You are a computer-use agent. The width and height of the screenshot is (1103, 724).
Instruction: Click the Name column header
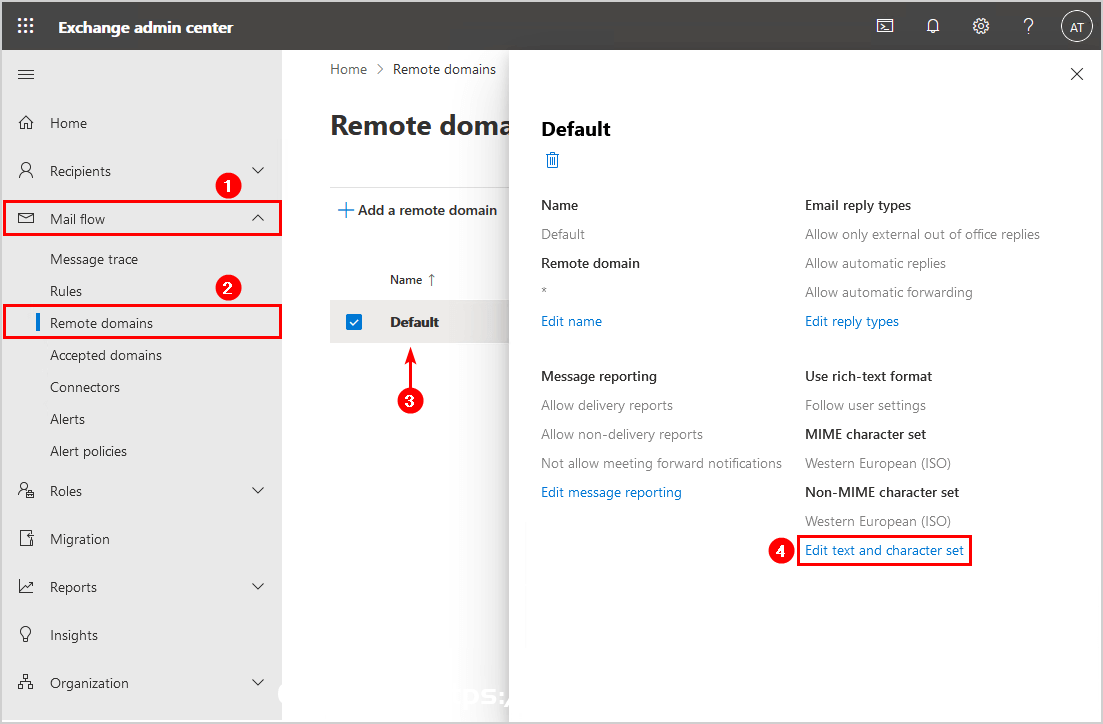point(406,280)
